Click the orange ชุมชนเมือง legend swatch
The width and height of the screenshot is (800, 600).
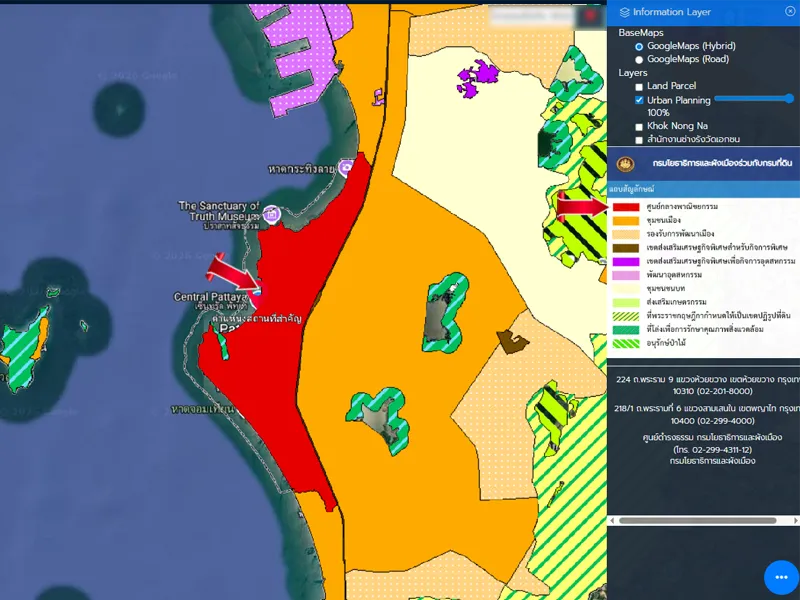click(x=626, y=221)
